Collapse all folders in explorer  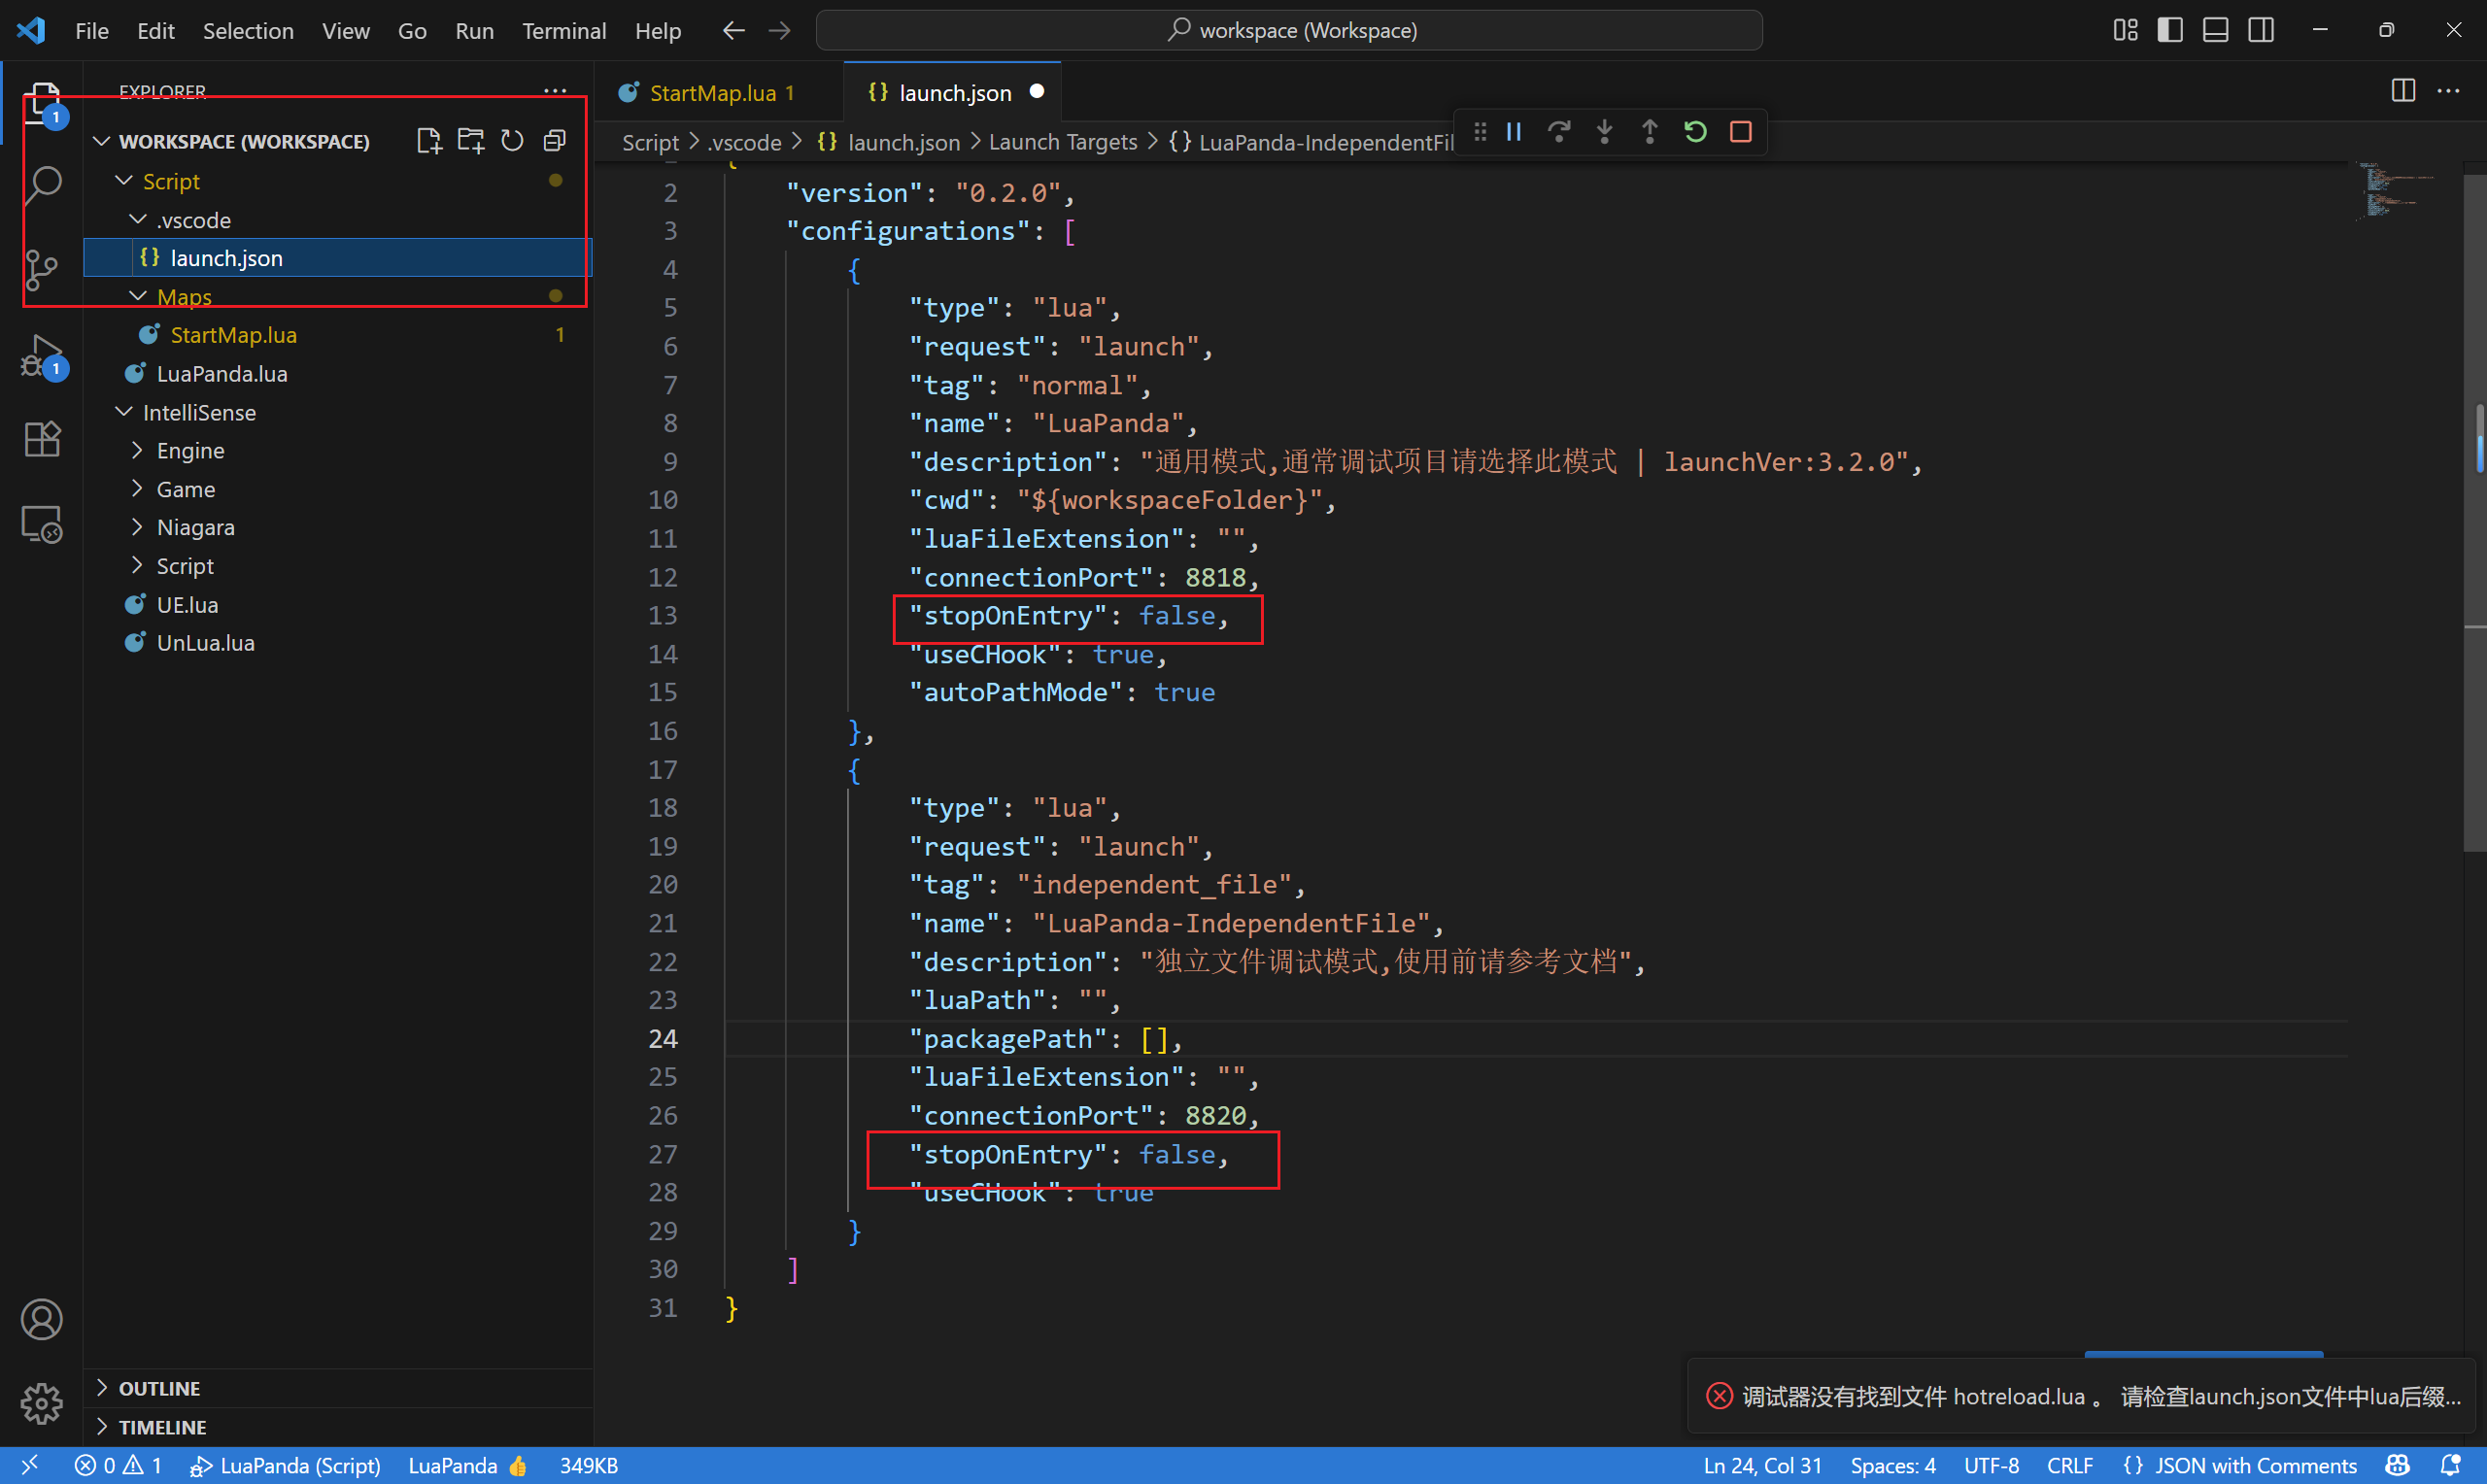pyautogui.click(x=554, y=141)
